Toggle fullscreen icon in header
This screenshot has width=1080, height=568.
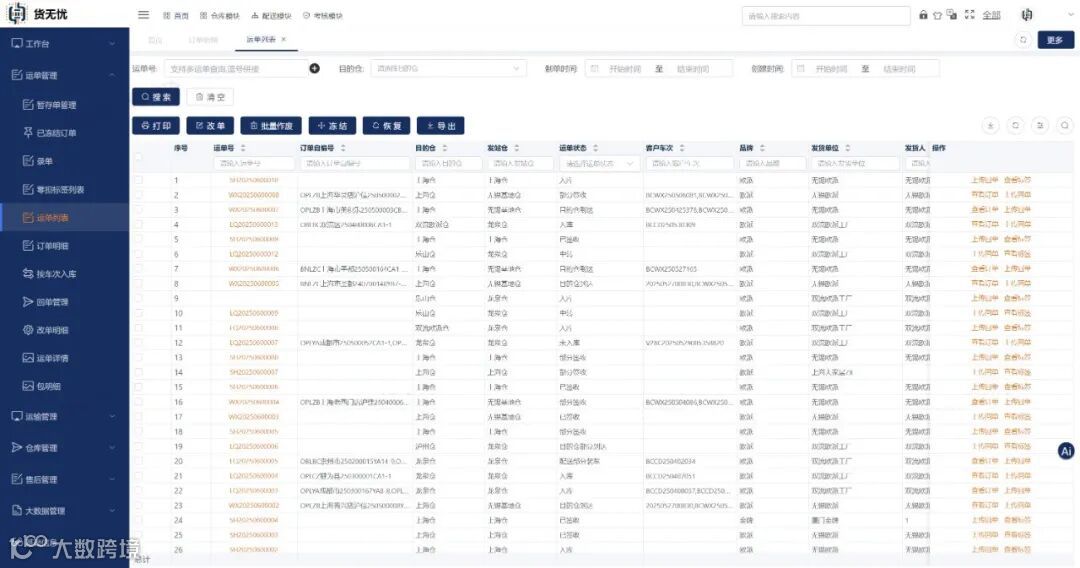(x=969, y=14)
